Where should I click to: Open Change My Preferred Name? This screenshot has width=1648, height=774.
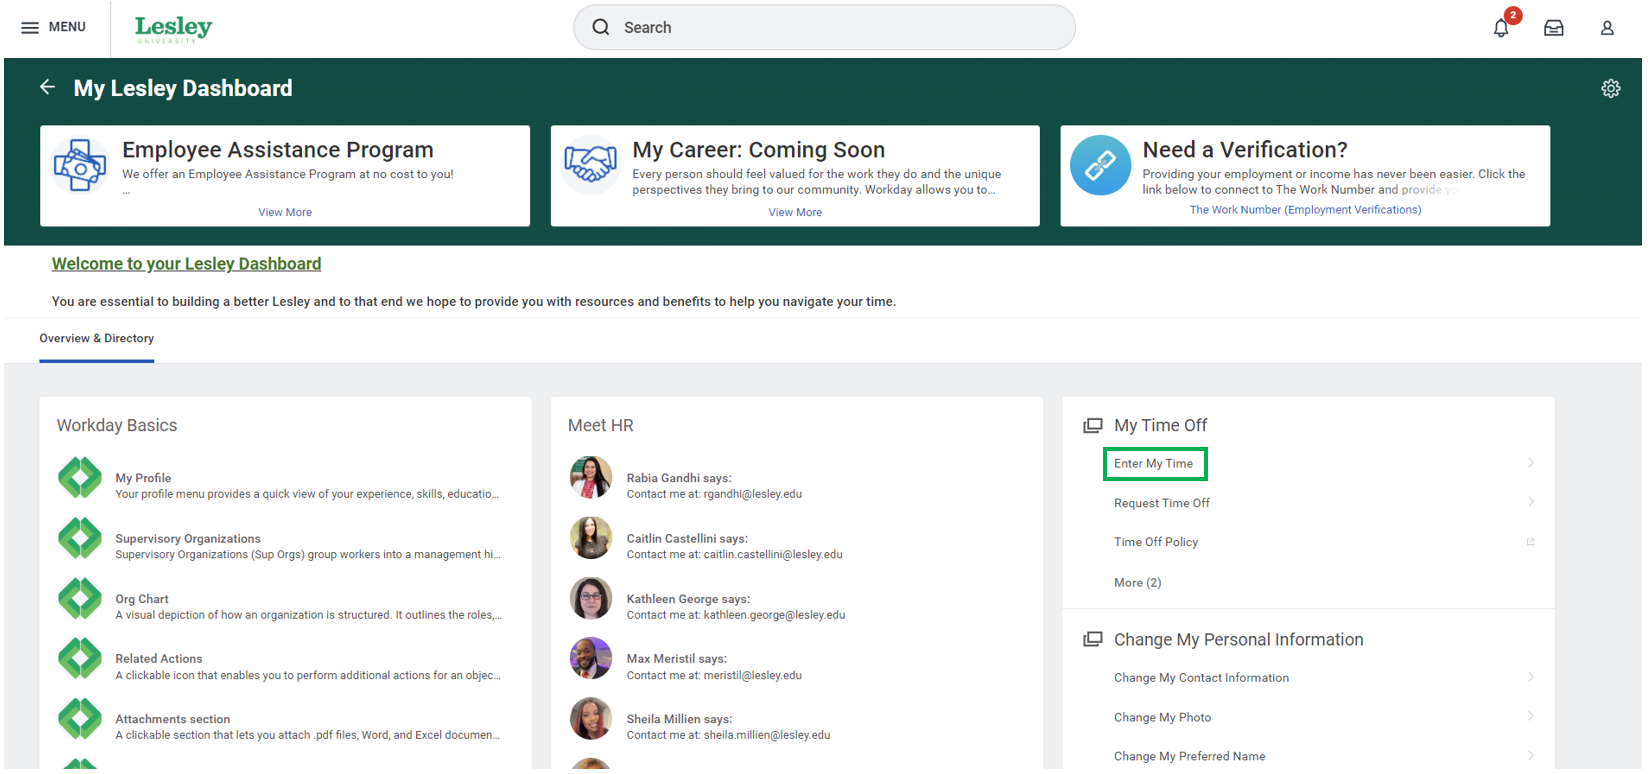pyautogui.click(x=1190, y=757)
